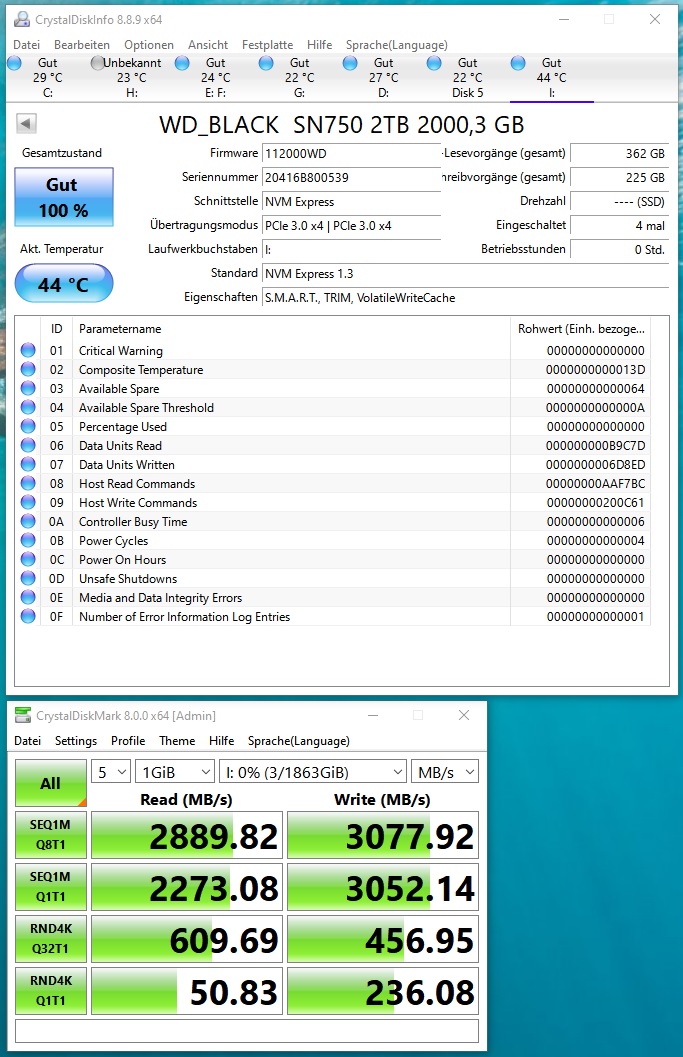Click the empty comment field in CrystalDiskMark
This screenshot has height=1057, width=683.
pos(247,1031)
